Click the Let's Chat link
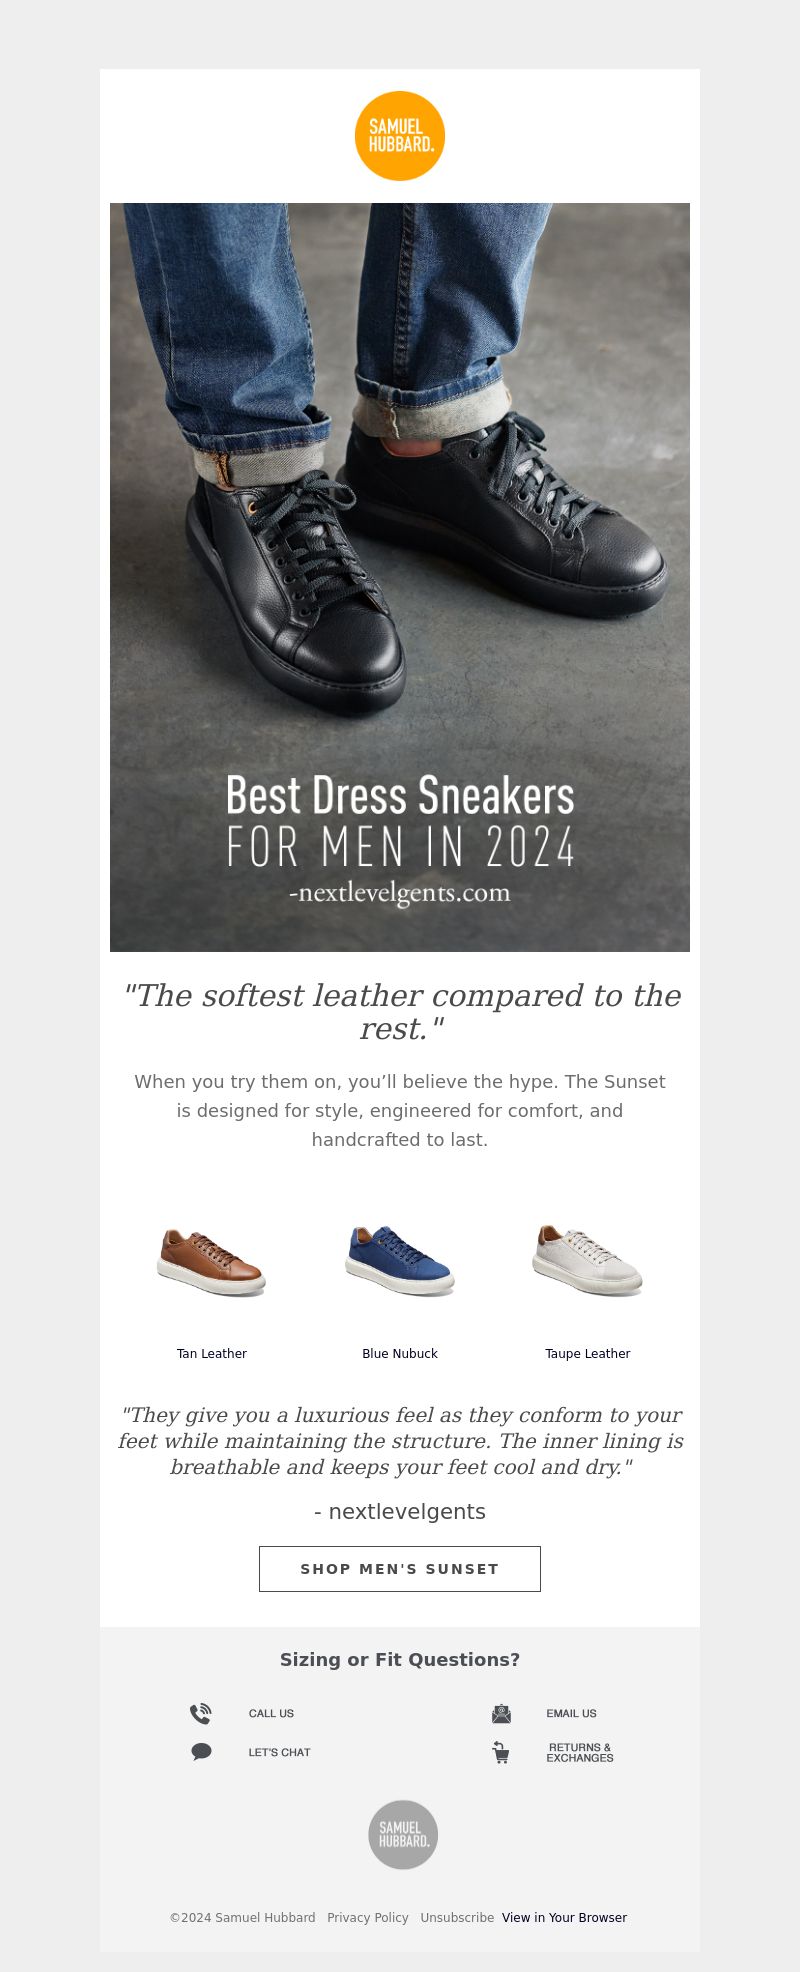 [279, 1752]
